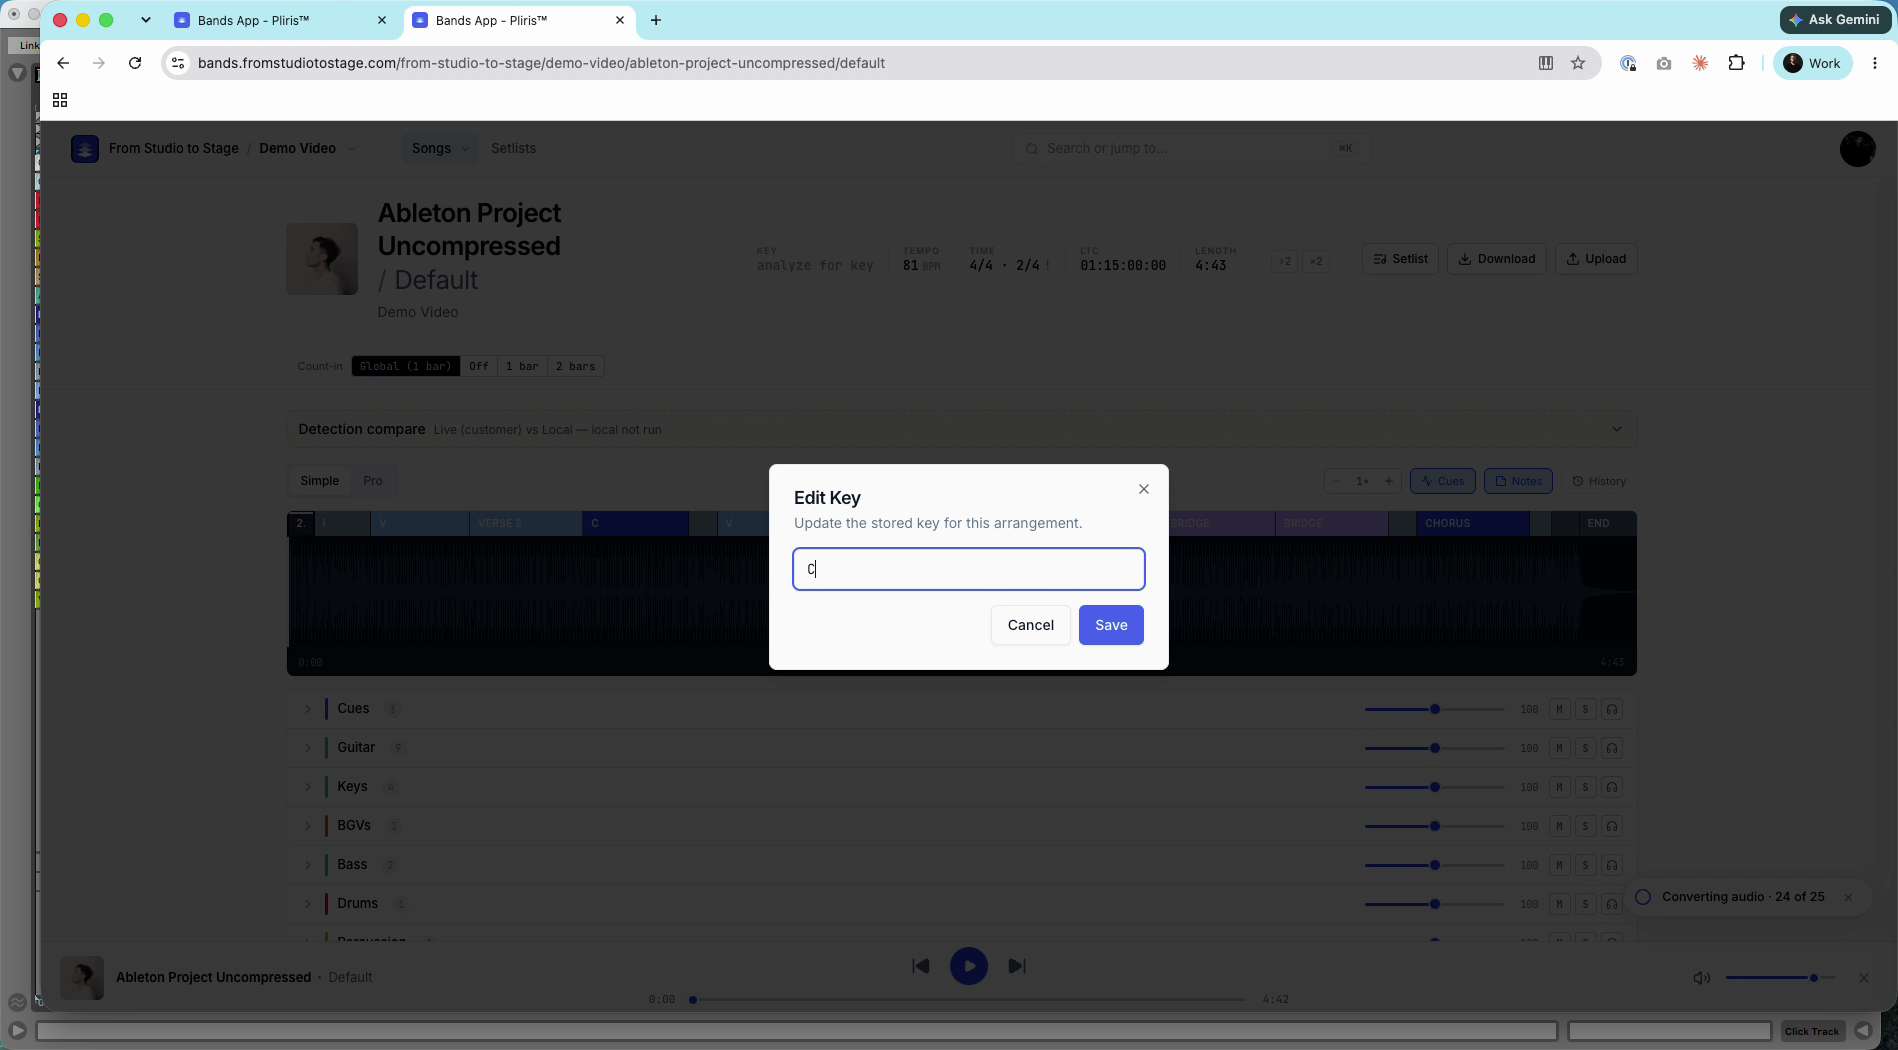
Task: Mute the Keys track
Action: tap(1559, 787)
